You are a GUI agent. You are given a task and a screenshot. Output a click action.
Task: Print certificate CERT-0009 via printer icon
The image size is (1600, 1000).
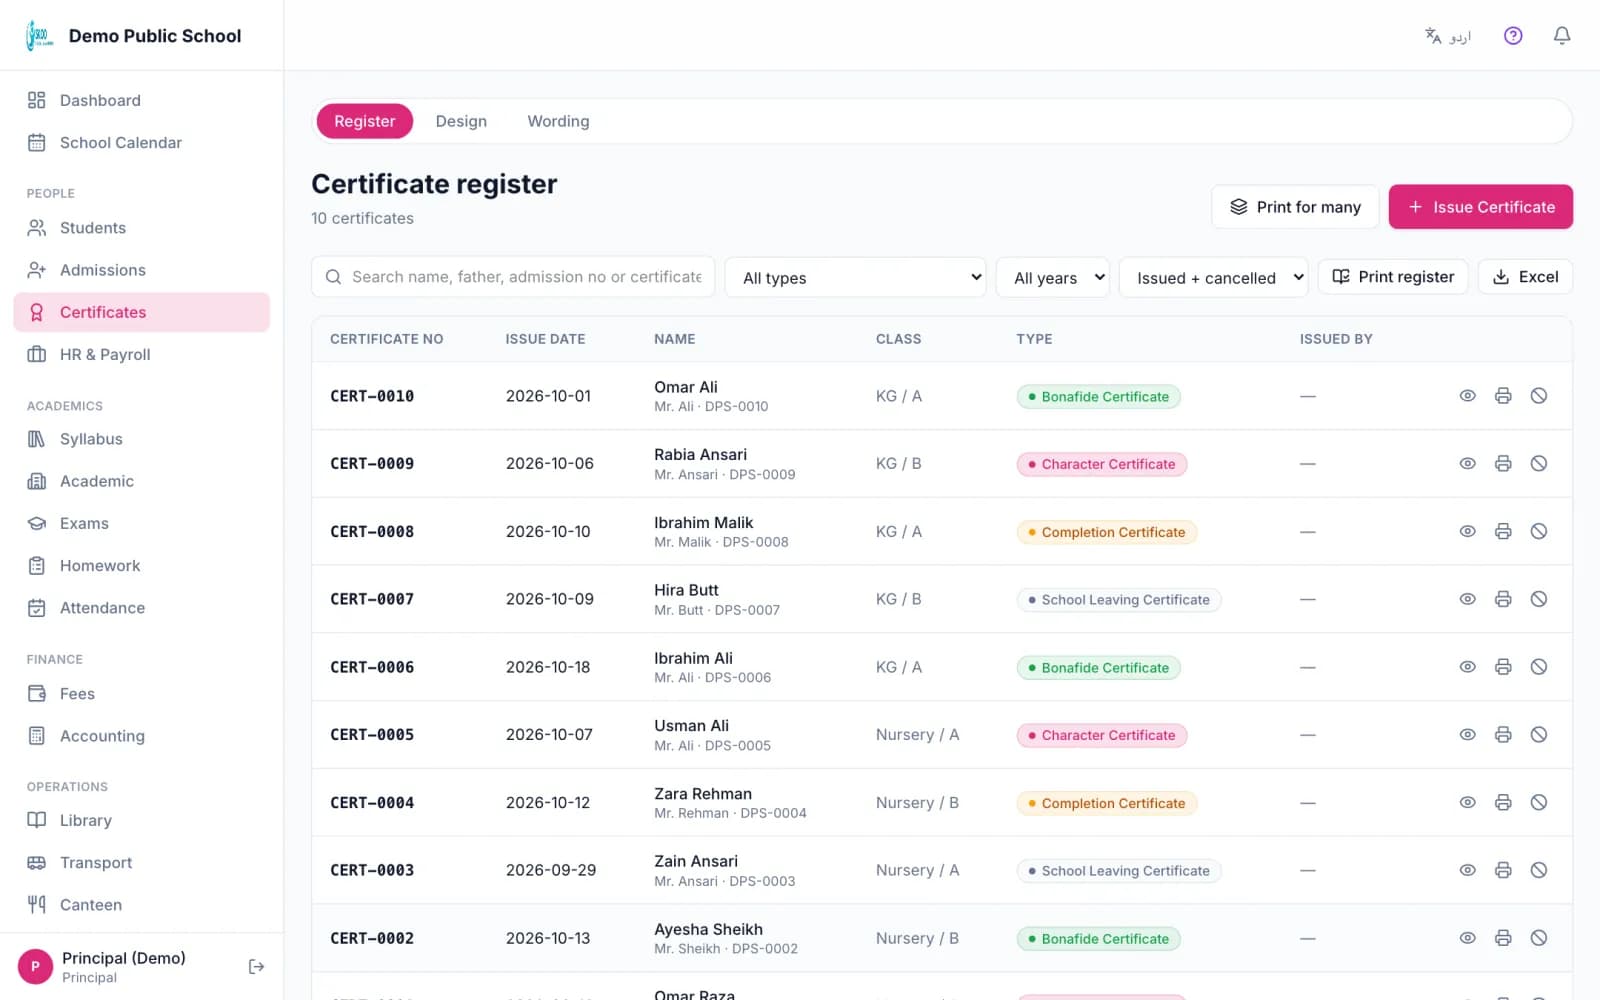point(1503,464)
